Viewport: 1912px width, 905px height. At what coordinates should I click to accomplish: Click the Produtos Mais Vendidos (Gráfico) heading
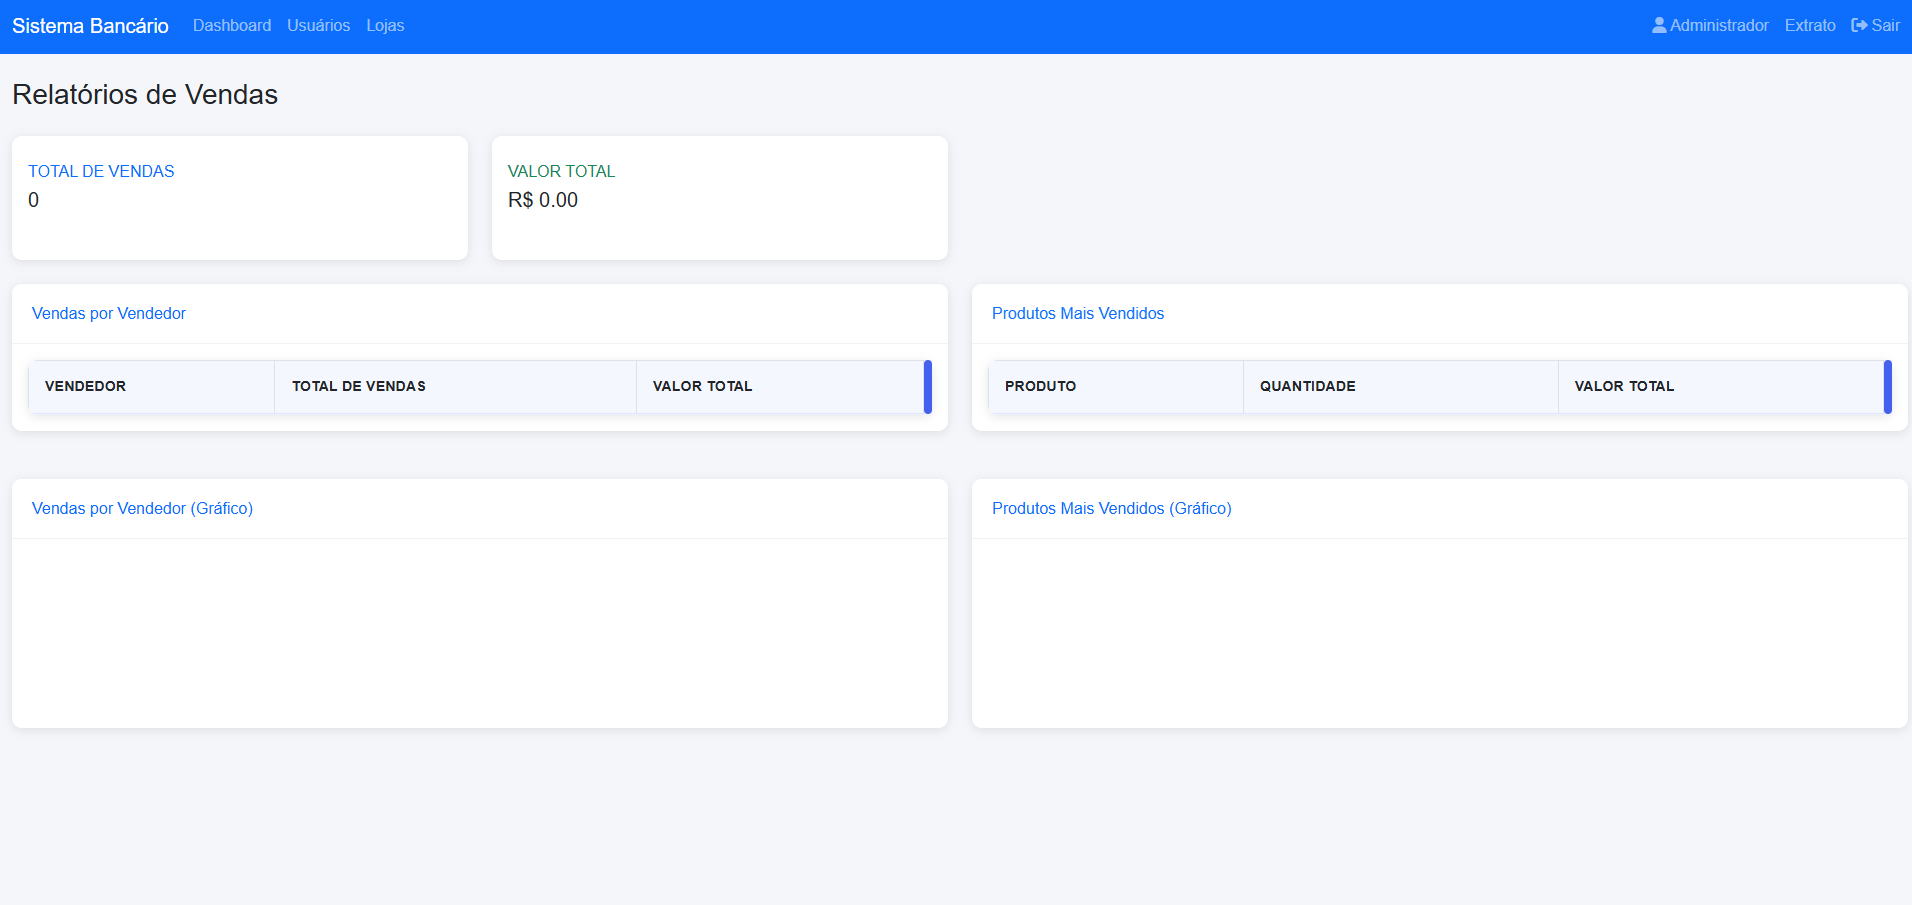click(x=1111, y=508)
